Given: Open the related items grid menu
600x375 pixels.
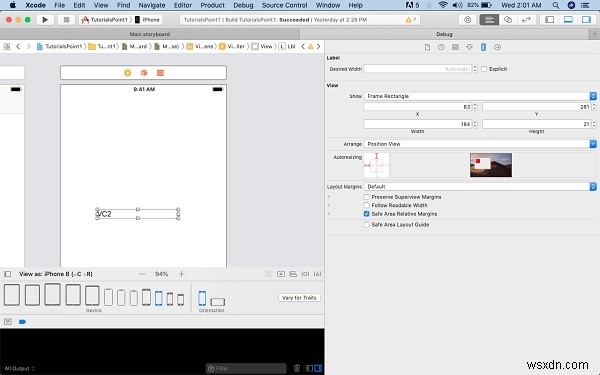Looking at the screenshot, I should [7, 47].
